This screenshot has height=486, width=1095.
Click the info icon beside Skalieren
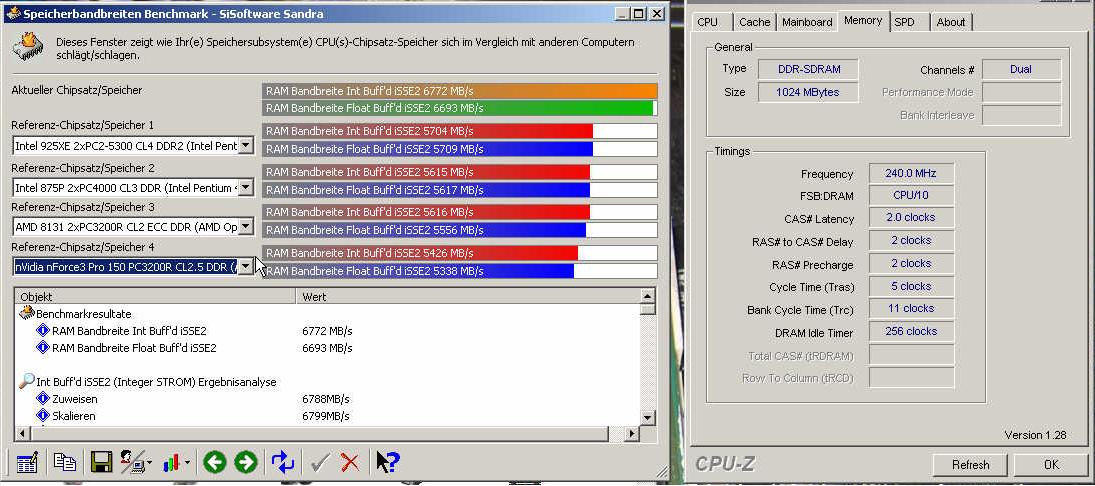[43, 415]
